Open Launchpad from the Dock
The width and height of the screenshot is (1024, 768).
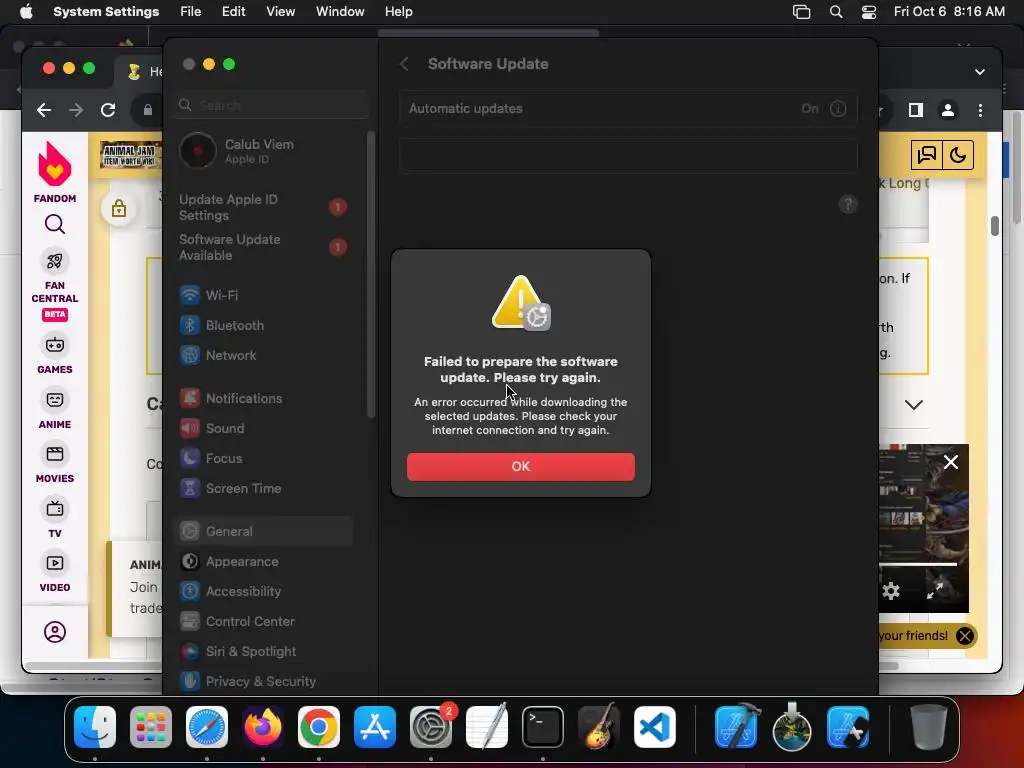[x=151, y=727]
